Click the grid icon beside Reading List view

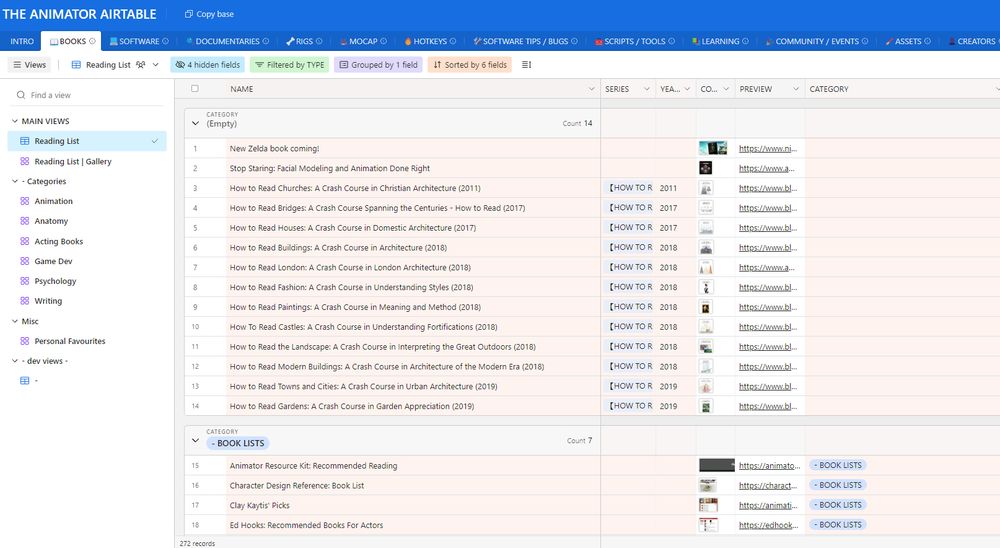tap(24, 141)
